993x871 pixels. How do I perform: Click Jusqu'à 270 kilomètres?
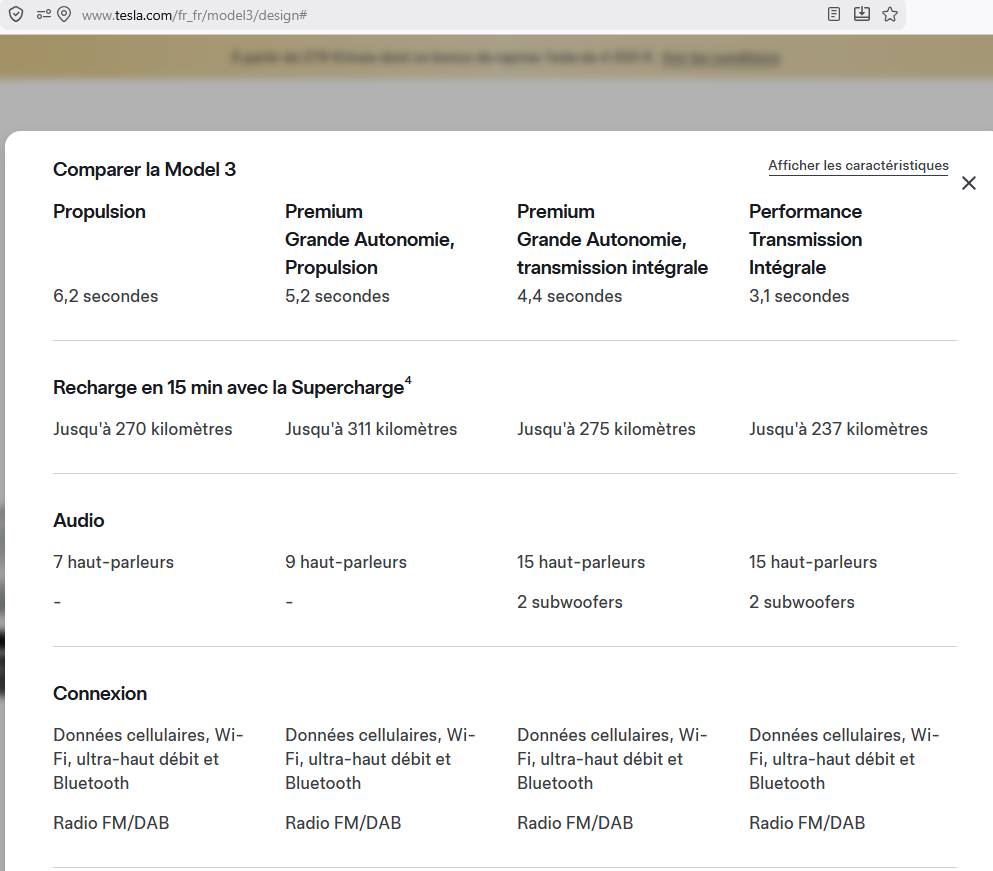142,429
